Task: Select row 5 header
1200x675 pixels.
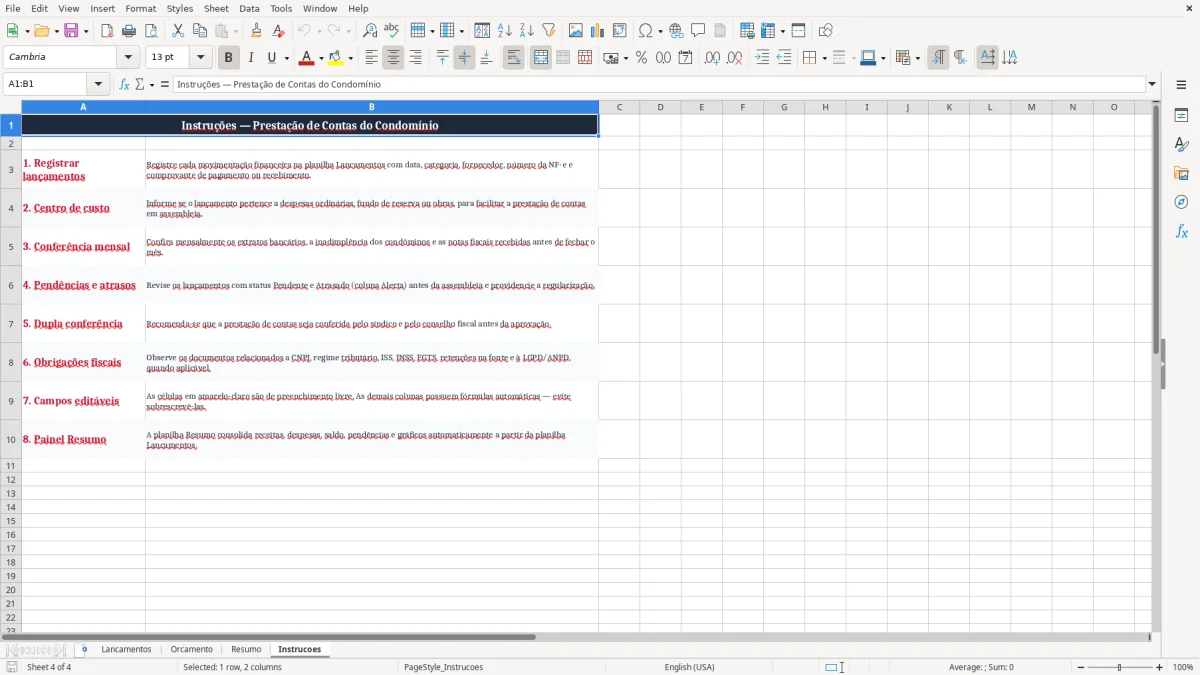Action: click(x=11, y=246)
